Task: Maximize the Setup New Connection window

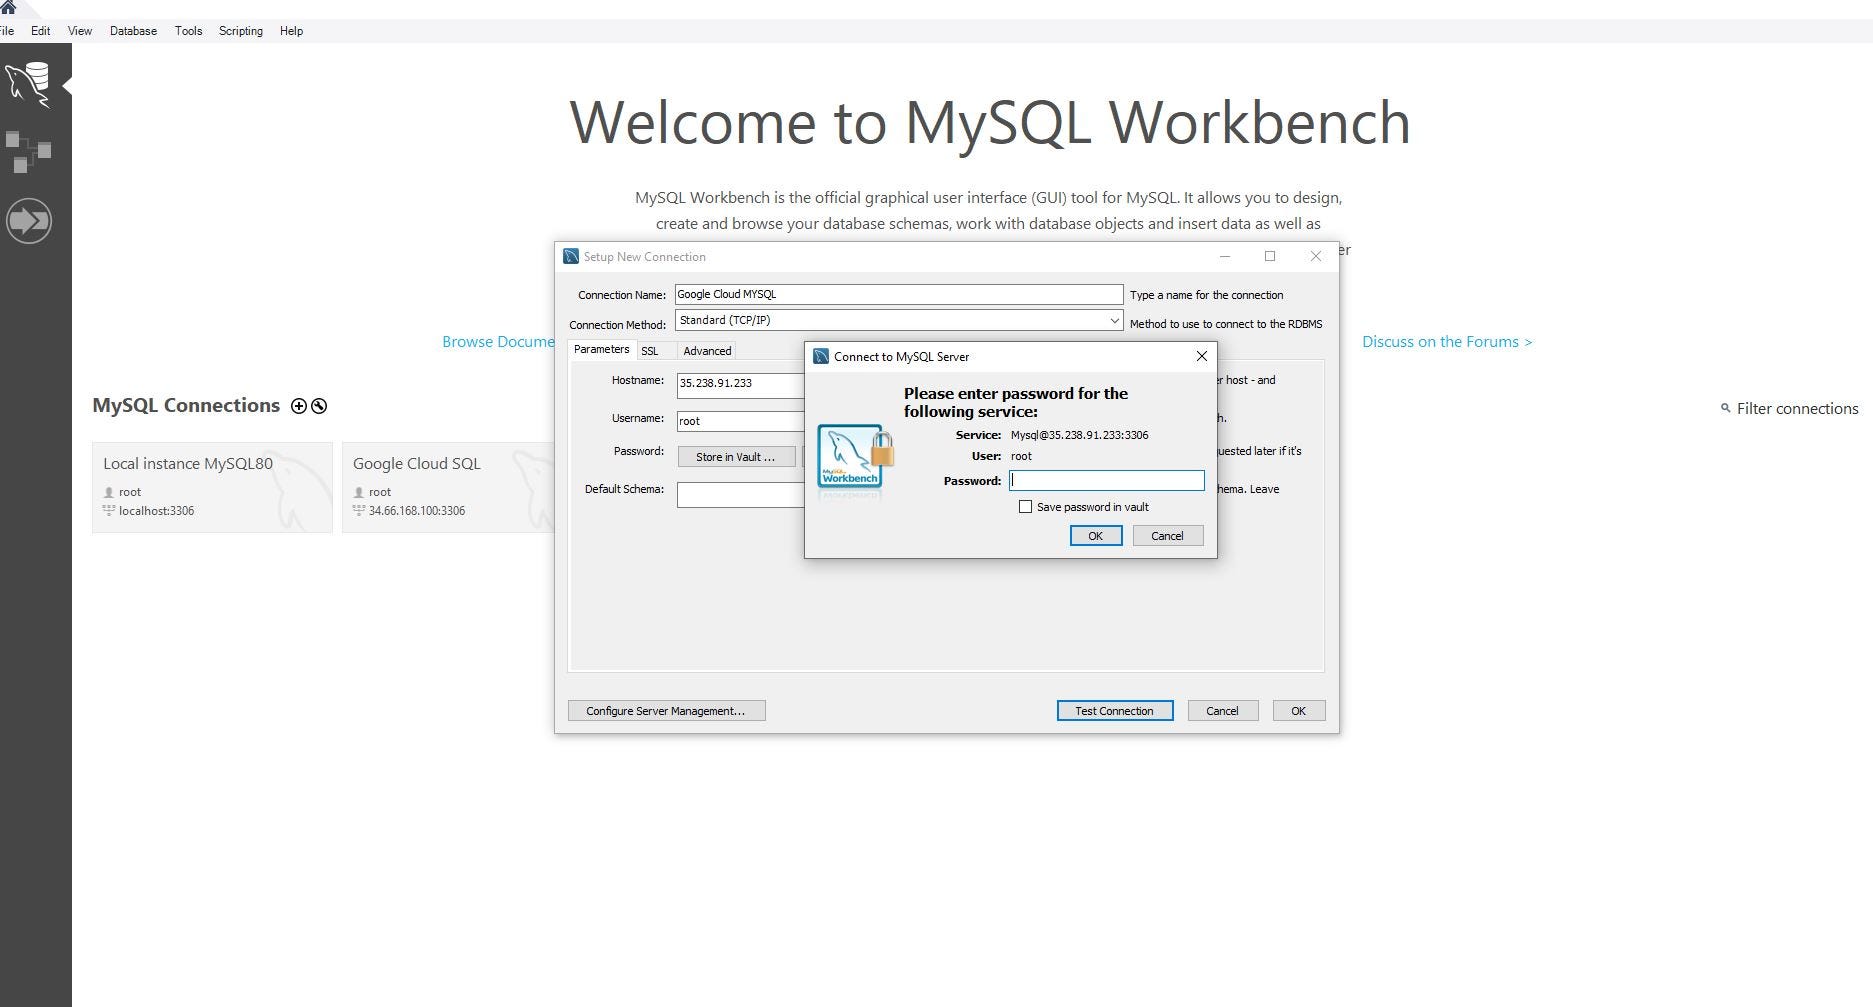Action: tap(1270, 256)
